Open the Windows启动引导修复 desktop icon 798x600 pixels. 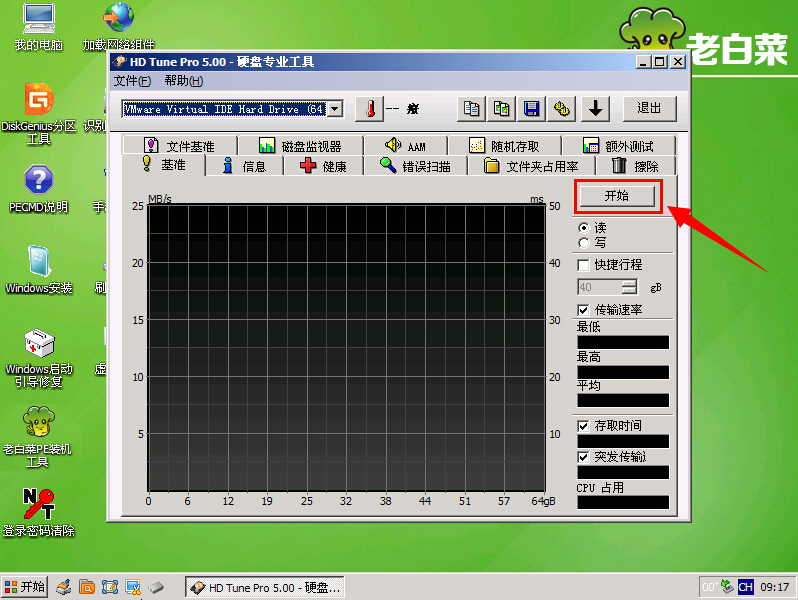pos(39,358)
